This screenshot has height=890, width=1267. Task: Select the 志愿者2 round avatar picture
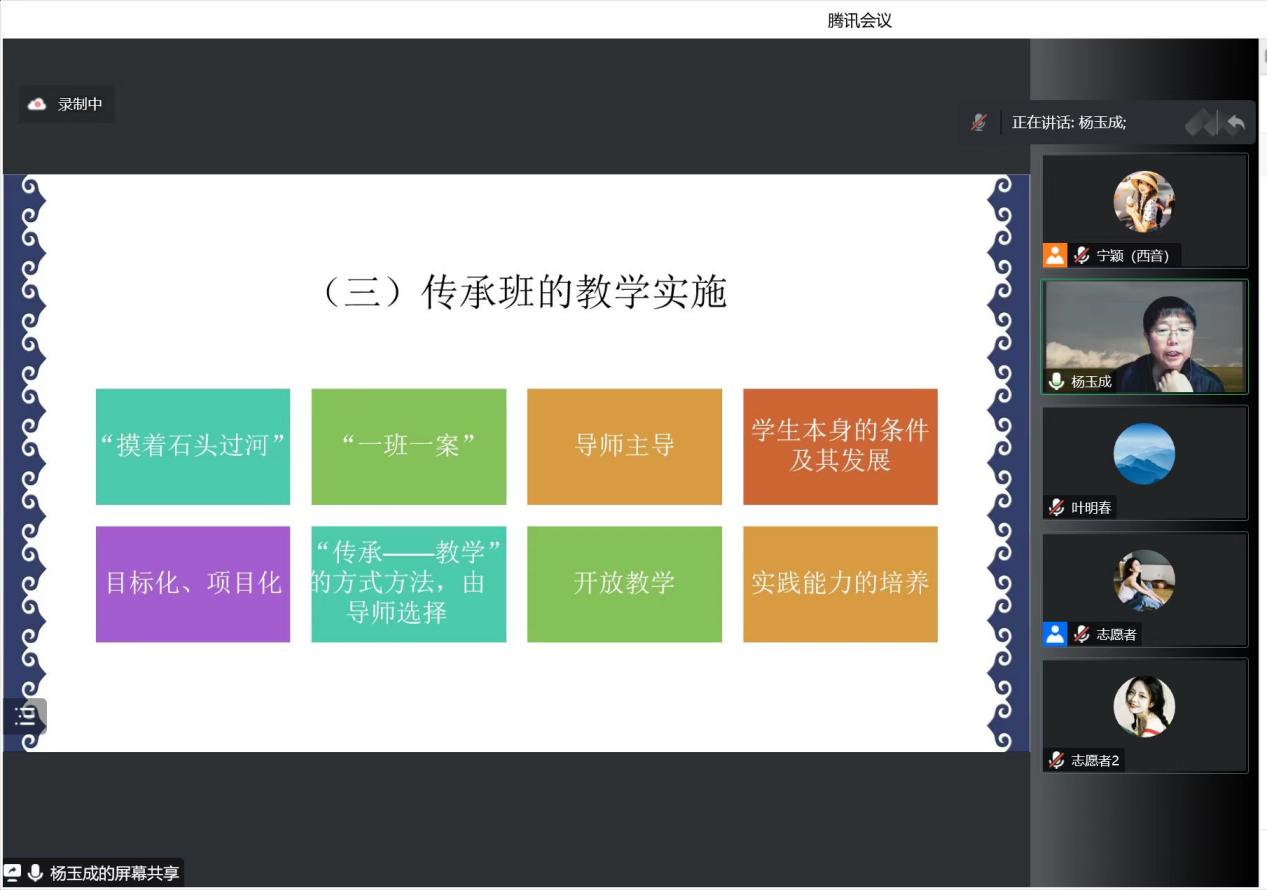(1144, 707)
